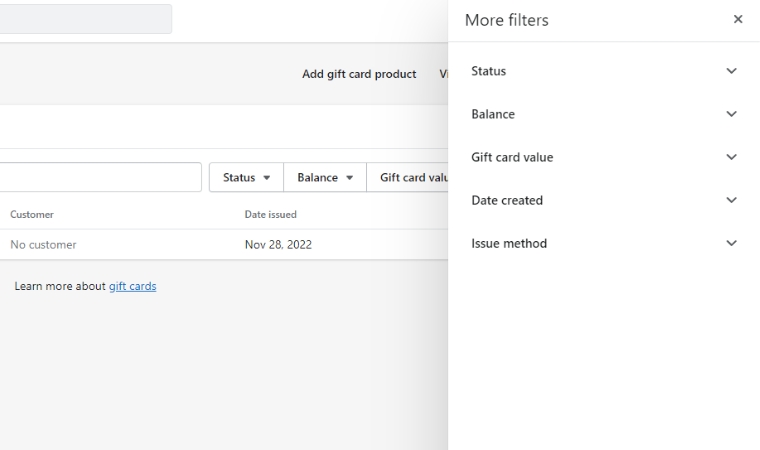Open the Gift card value filter button in table bar
Viewport: 760px width, 450px height.
(410, 178)
